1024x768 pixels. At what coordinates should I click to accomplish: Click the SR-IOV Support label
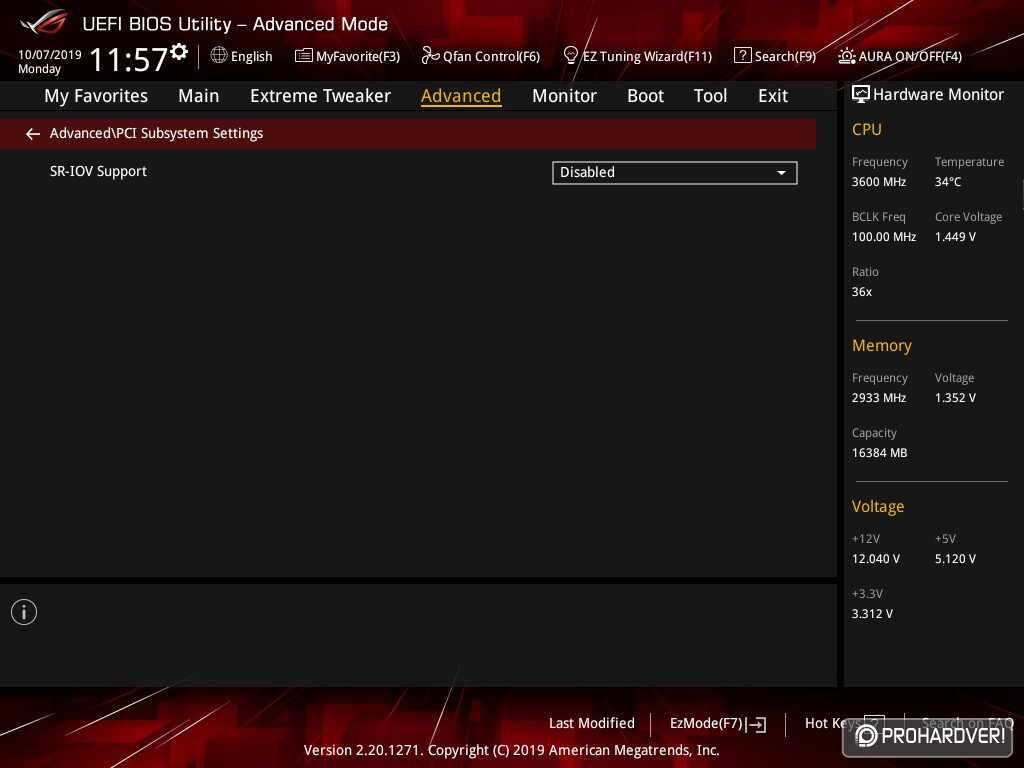coord(98,171)
